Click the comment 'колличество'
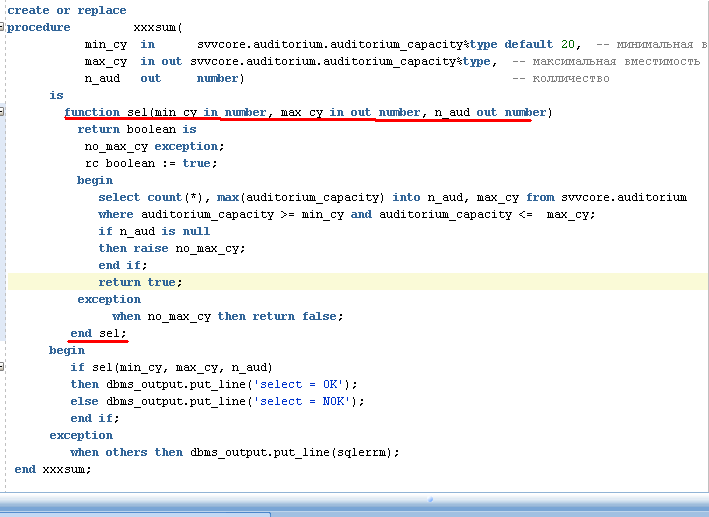The width and height of the screenshot is (709, 517). [x=571, y=79]
